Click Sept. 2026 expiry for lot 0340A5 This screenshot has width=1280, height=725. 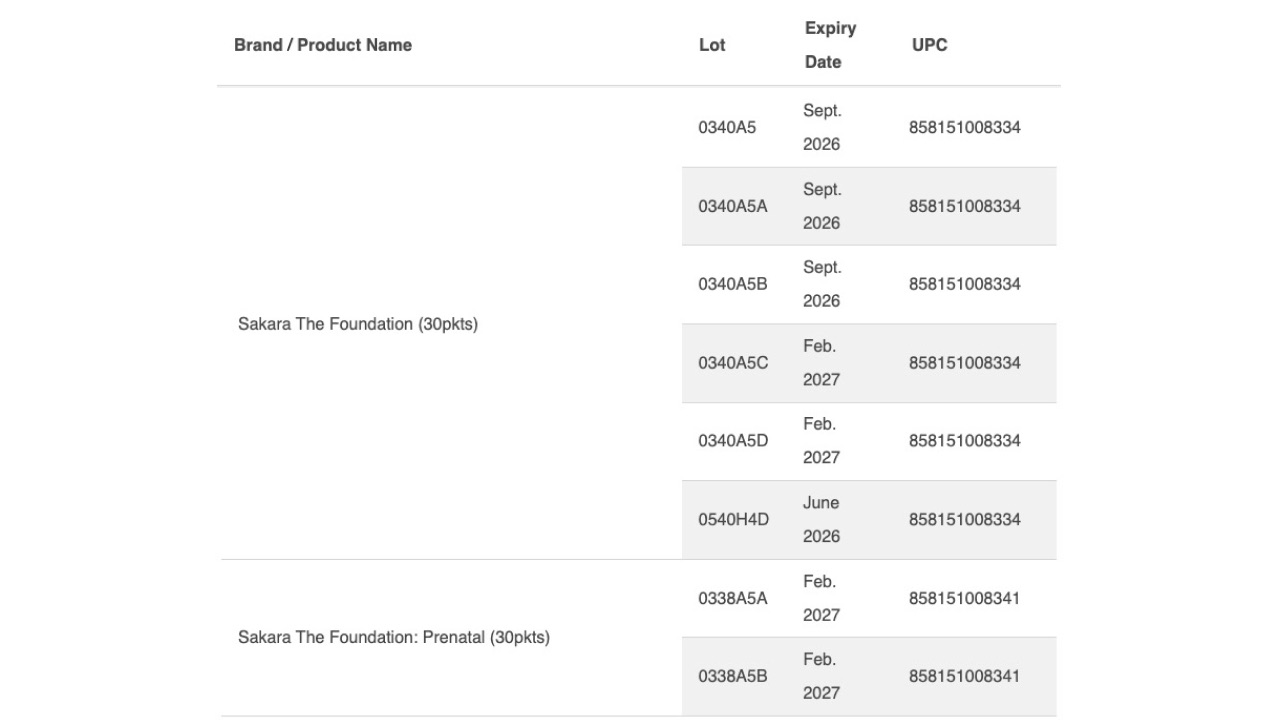[x=822, y=127]
